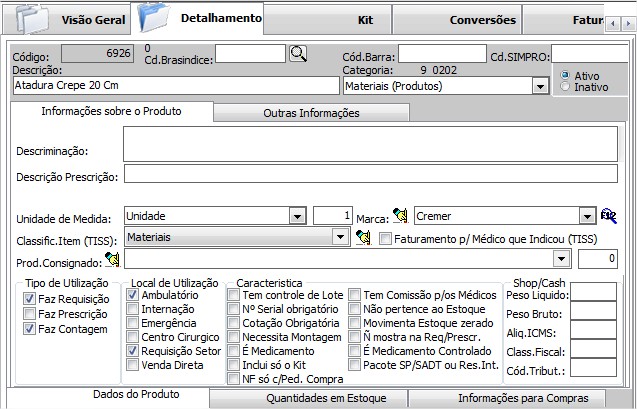Select the Inativo radio button
The height and width of the screenshot is (409, 637).
click(567, 88)
